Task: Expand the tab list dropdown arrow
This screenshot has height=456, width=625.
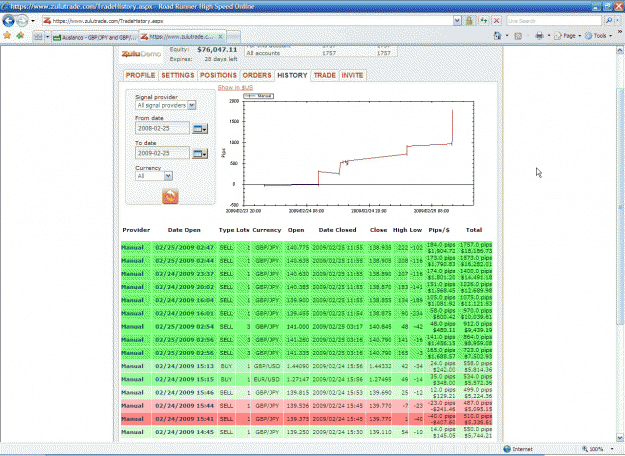Action: click(x=47, y=37)
